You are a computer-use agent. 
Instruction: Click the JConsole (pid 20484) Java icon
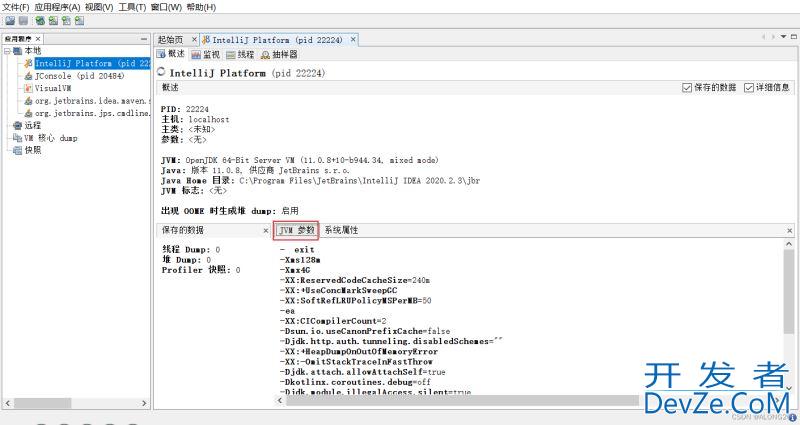tap(29, 76)
